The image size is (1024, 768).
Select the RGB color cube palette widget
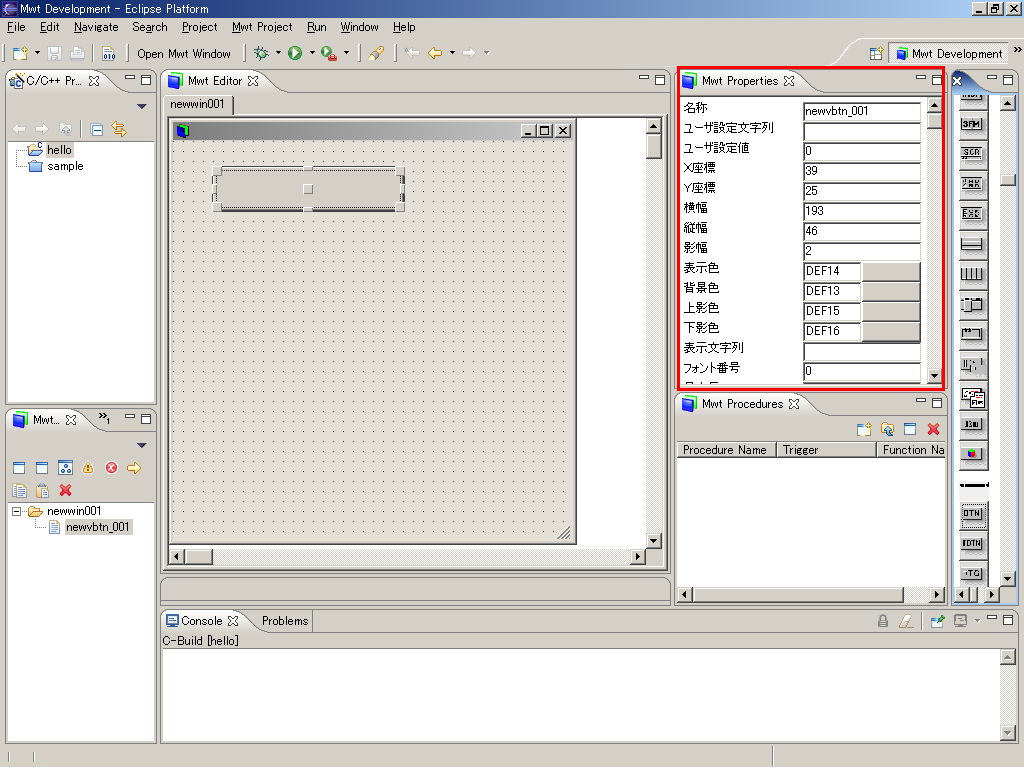coord(972,453)
